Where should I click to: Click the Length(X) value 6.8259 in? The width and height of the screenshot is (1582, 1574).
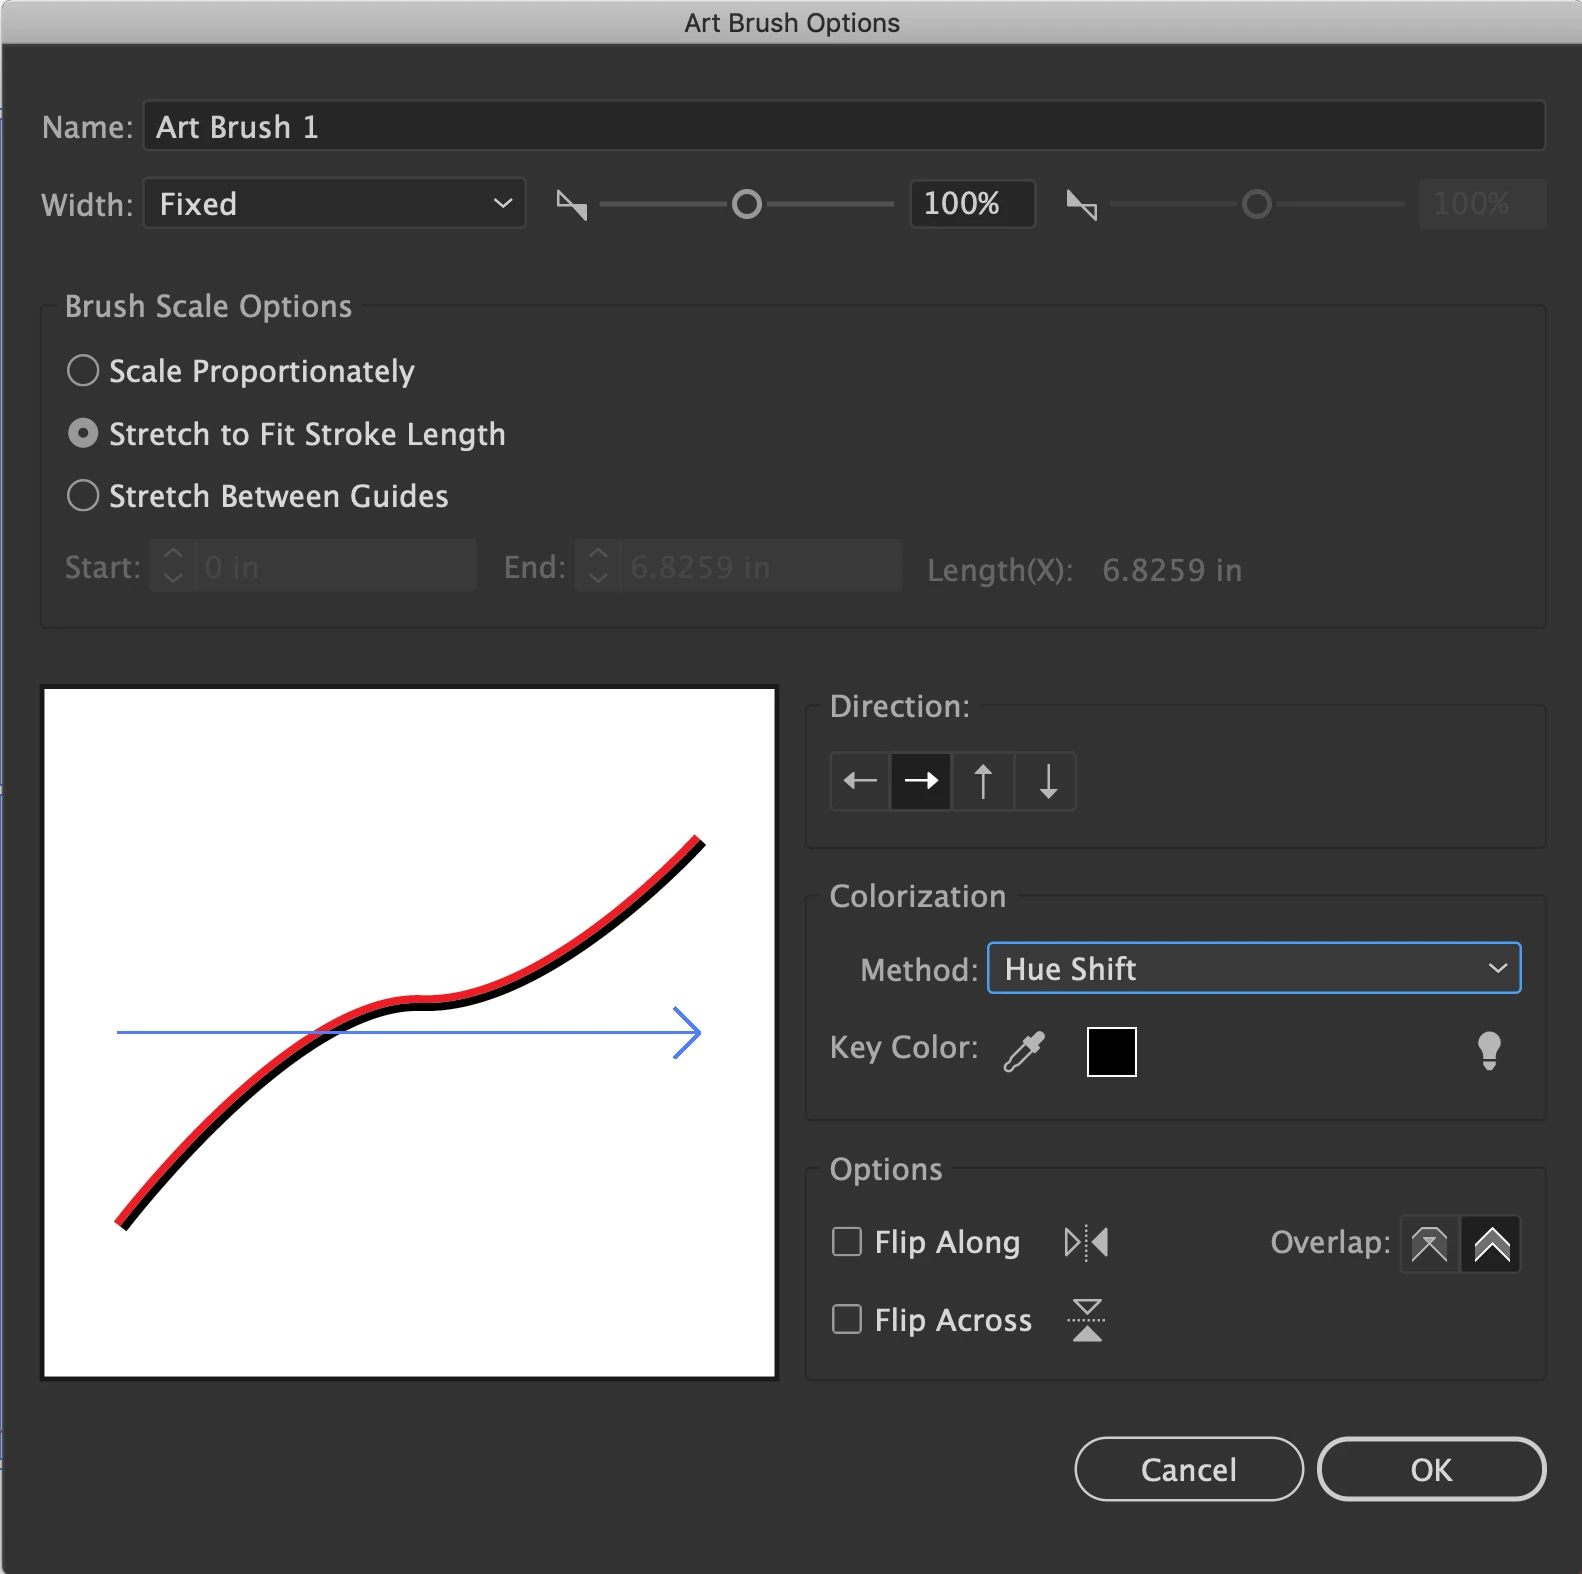pos(1172,570)
